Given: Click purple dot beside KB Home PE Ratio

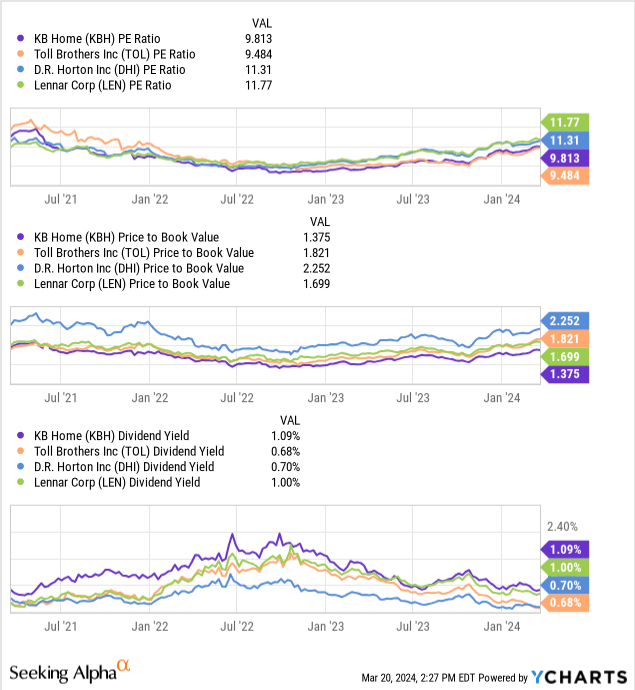Looking at the screenshot, I should pos(20,38).
